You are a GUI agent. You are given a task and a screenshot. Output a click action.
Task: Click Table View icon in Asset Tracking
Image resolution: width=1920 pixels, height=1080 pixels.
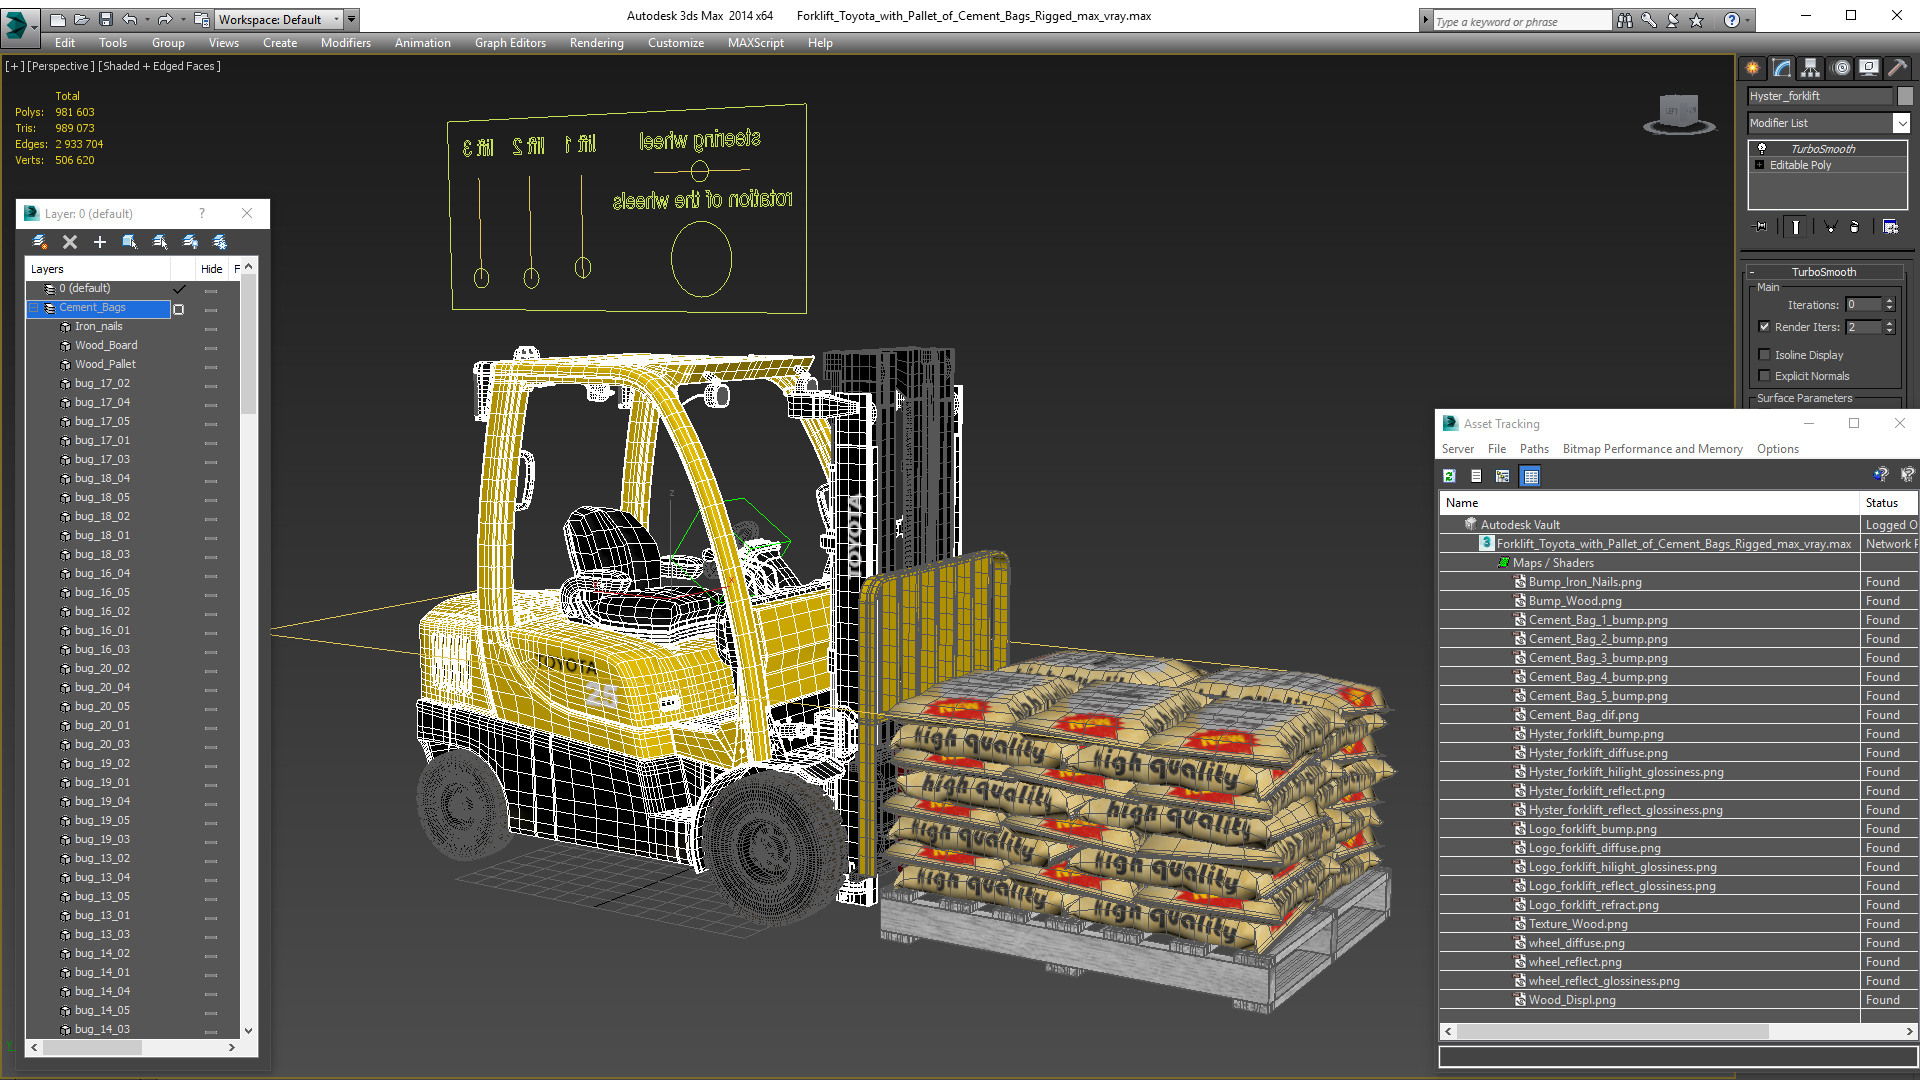[1530, 476]
